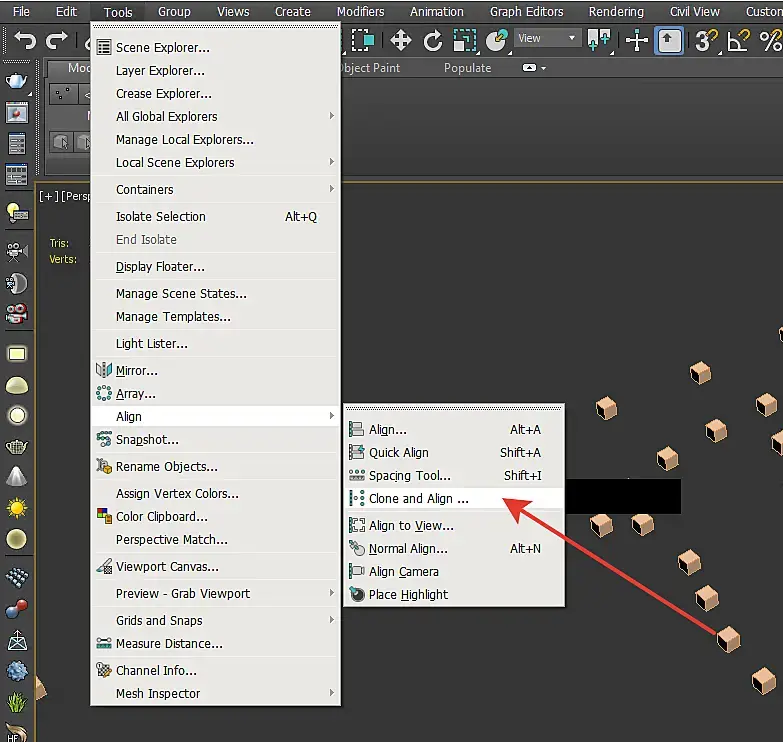Screen dimensions: 783x742
Task: Click the Measure Distance icon
Action: [x=104, y=643]
